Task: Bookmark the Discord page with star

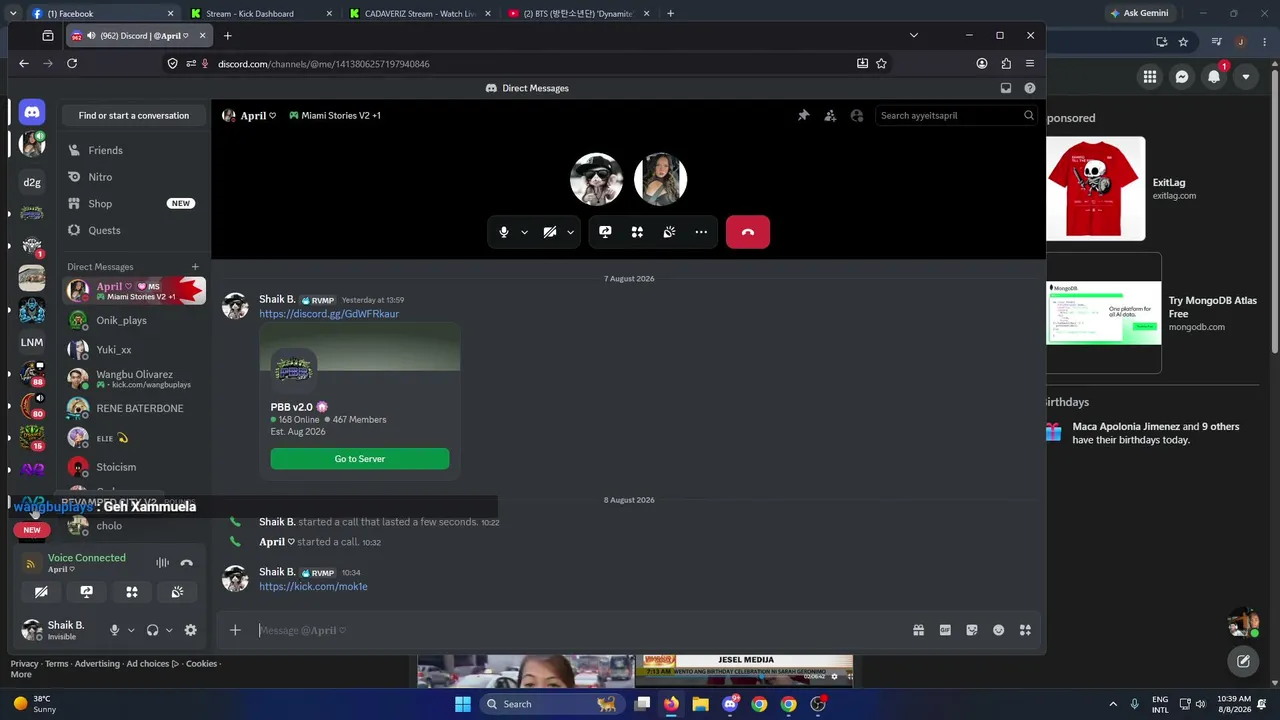Action: tap(881, 64)
